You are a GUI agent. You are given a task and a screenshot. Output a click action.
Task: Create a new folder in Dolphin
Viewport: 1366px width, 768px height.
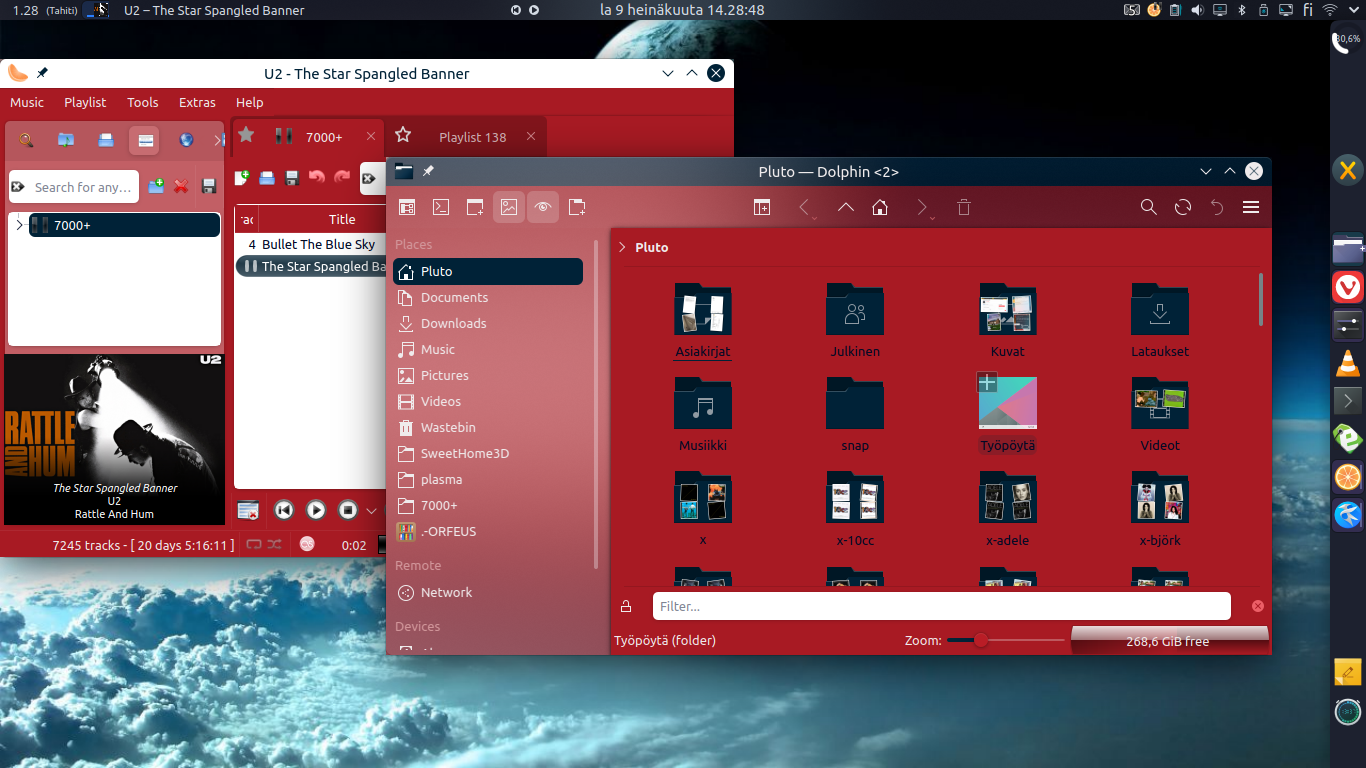[x=577, y=207]
